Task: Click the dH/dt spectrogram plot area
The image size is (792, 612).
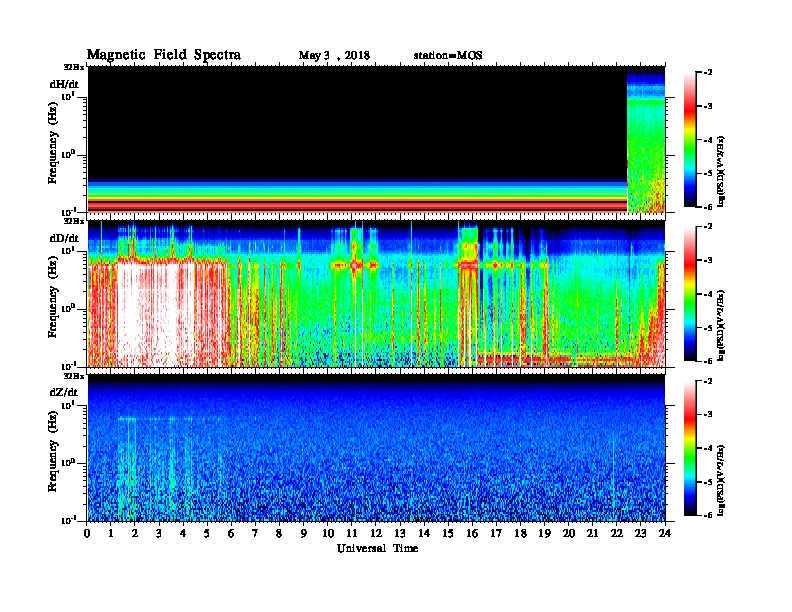Action: 376,139
